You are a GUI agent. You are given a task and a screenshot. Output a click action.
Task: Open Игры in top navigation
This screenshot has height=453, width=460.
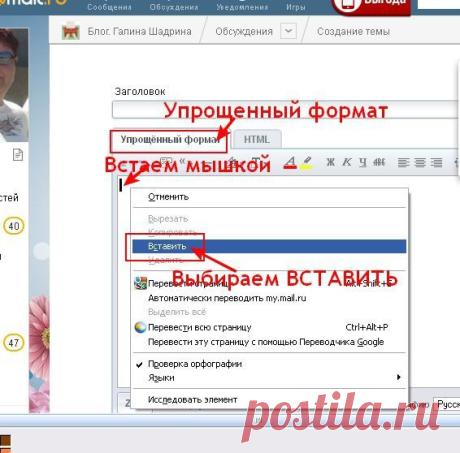296,7
